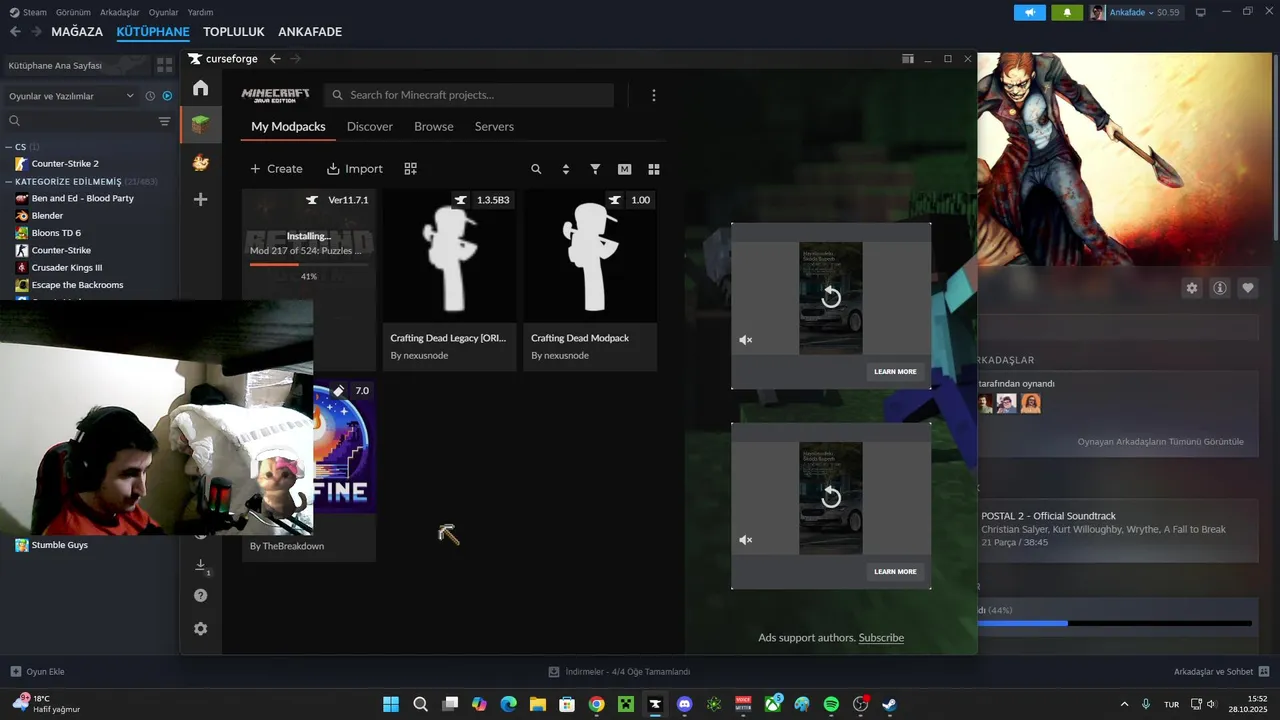Click Learn More on lower ad
The width and height of the screenshot is (1280, 720).
click(x=895, y=572)
